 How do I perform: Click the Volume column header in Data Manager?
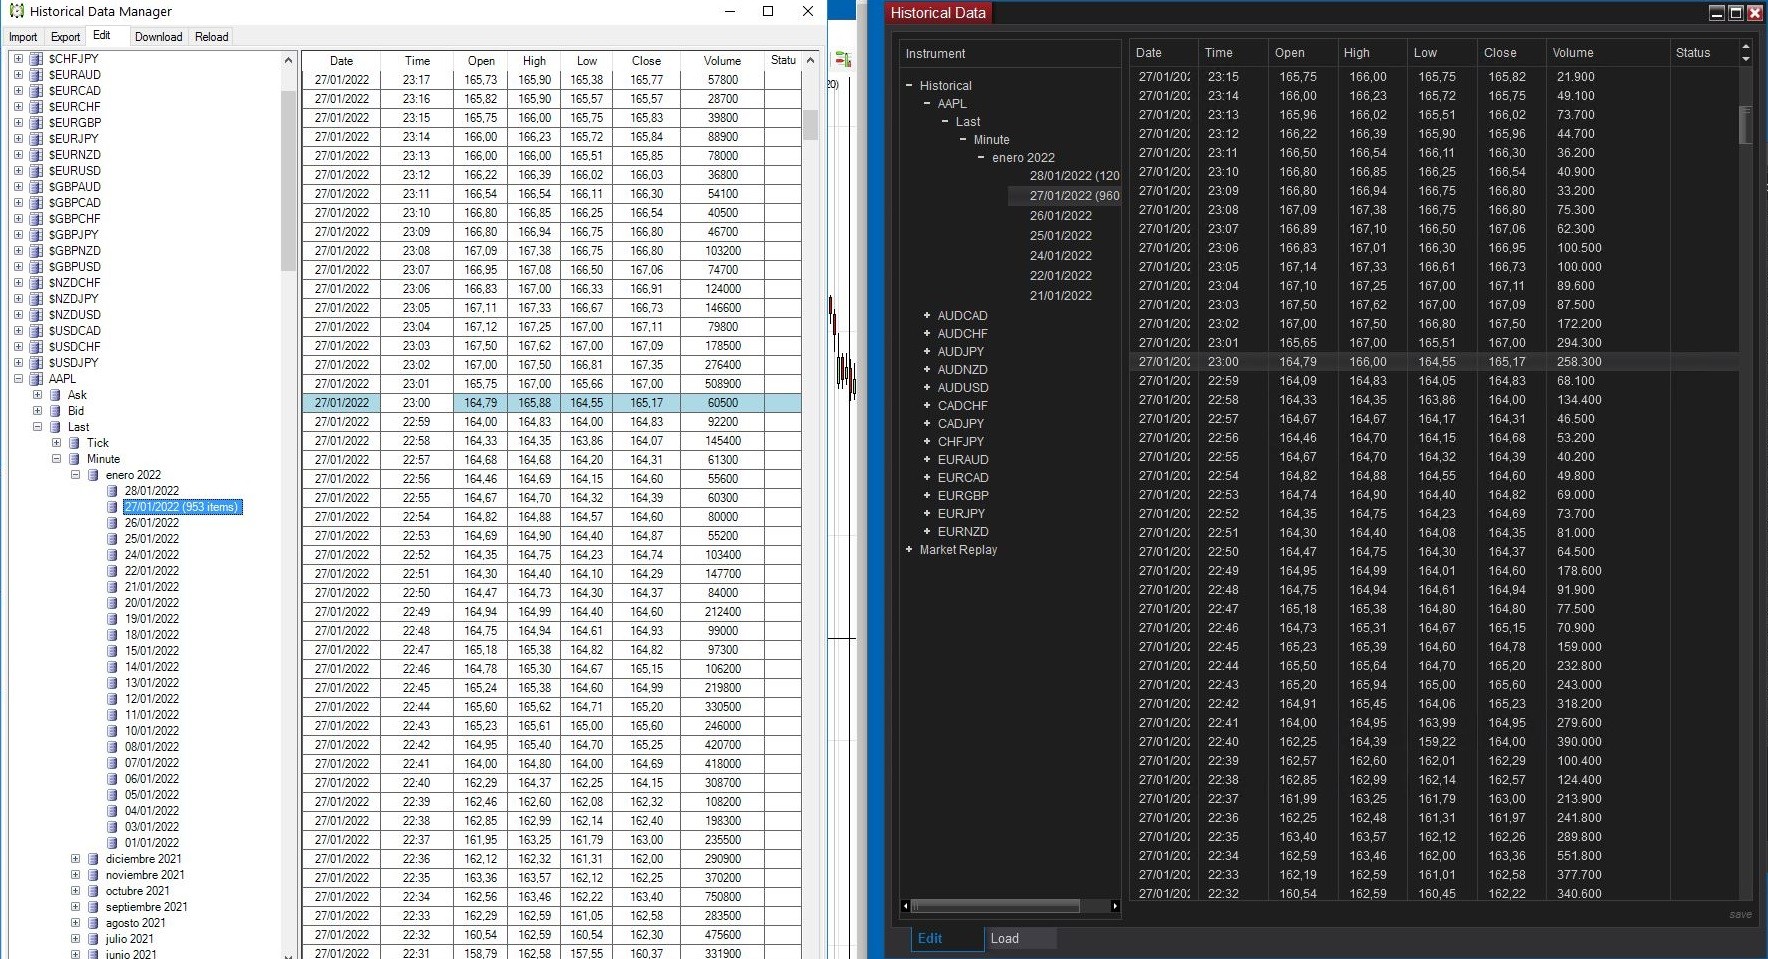tap(722, 61)
